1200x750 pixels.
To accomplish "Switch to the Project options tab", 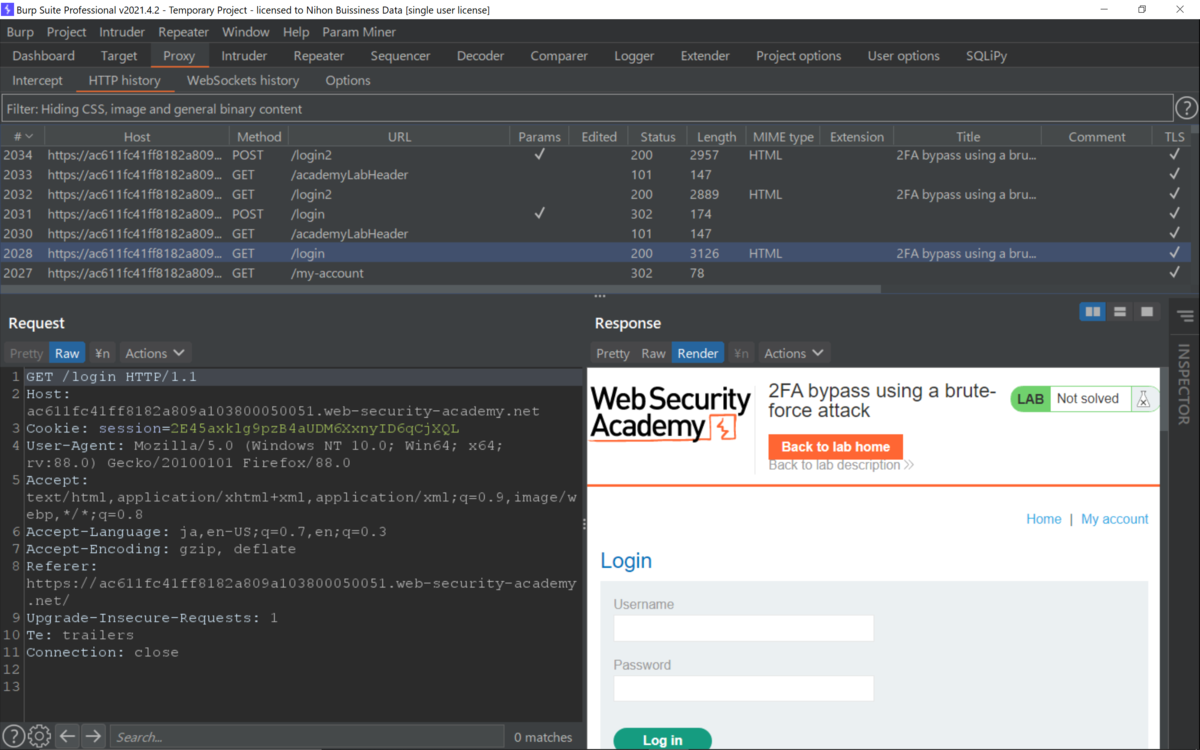I will click(798, 56).
